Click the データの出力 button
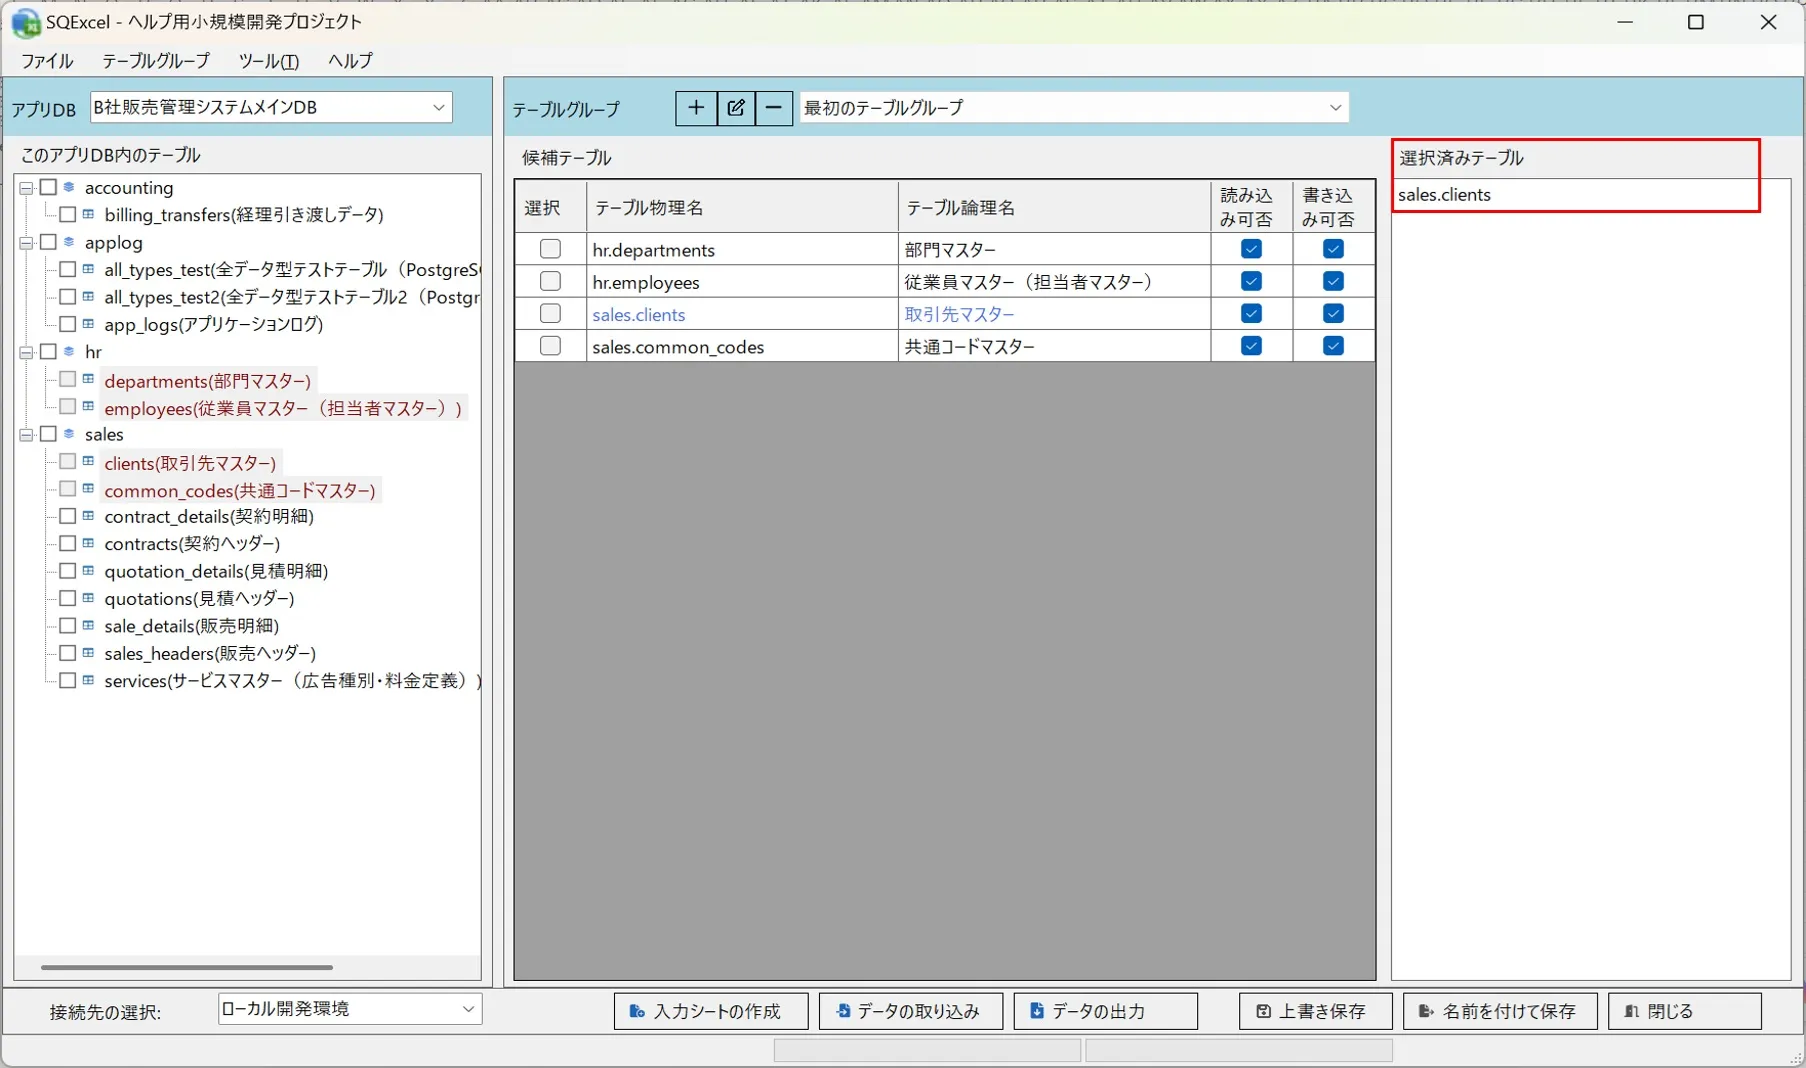Image resolution: width=1806 pixels, height=1068 pixels. 1105,1011
